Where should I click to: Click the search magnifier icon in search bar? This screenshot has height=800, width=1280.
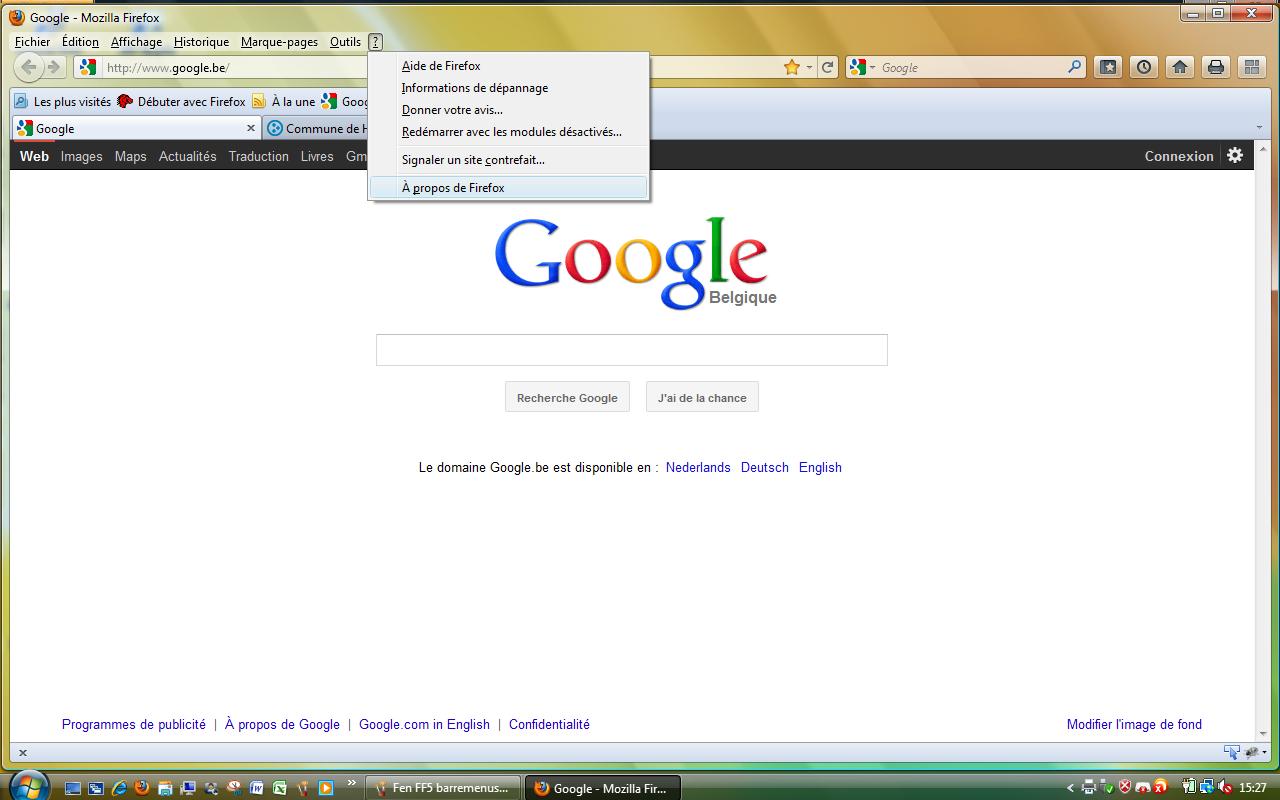pyautogui.click(x=1075, y=67)
